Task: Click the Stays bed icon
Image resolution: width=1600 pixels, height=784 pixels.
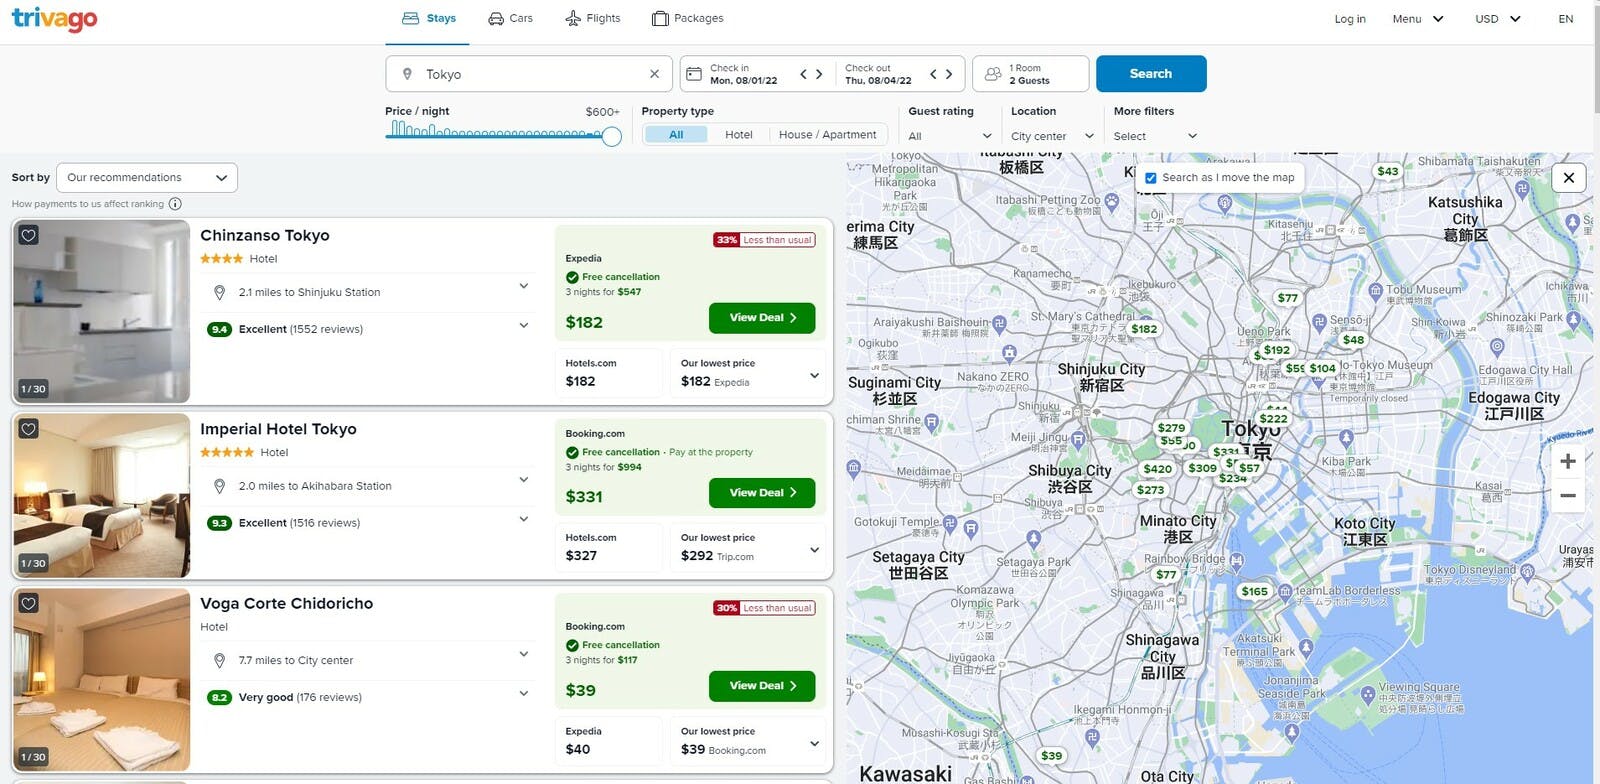Action: (x=410, y=18)
